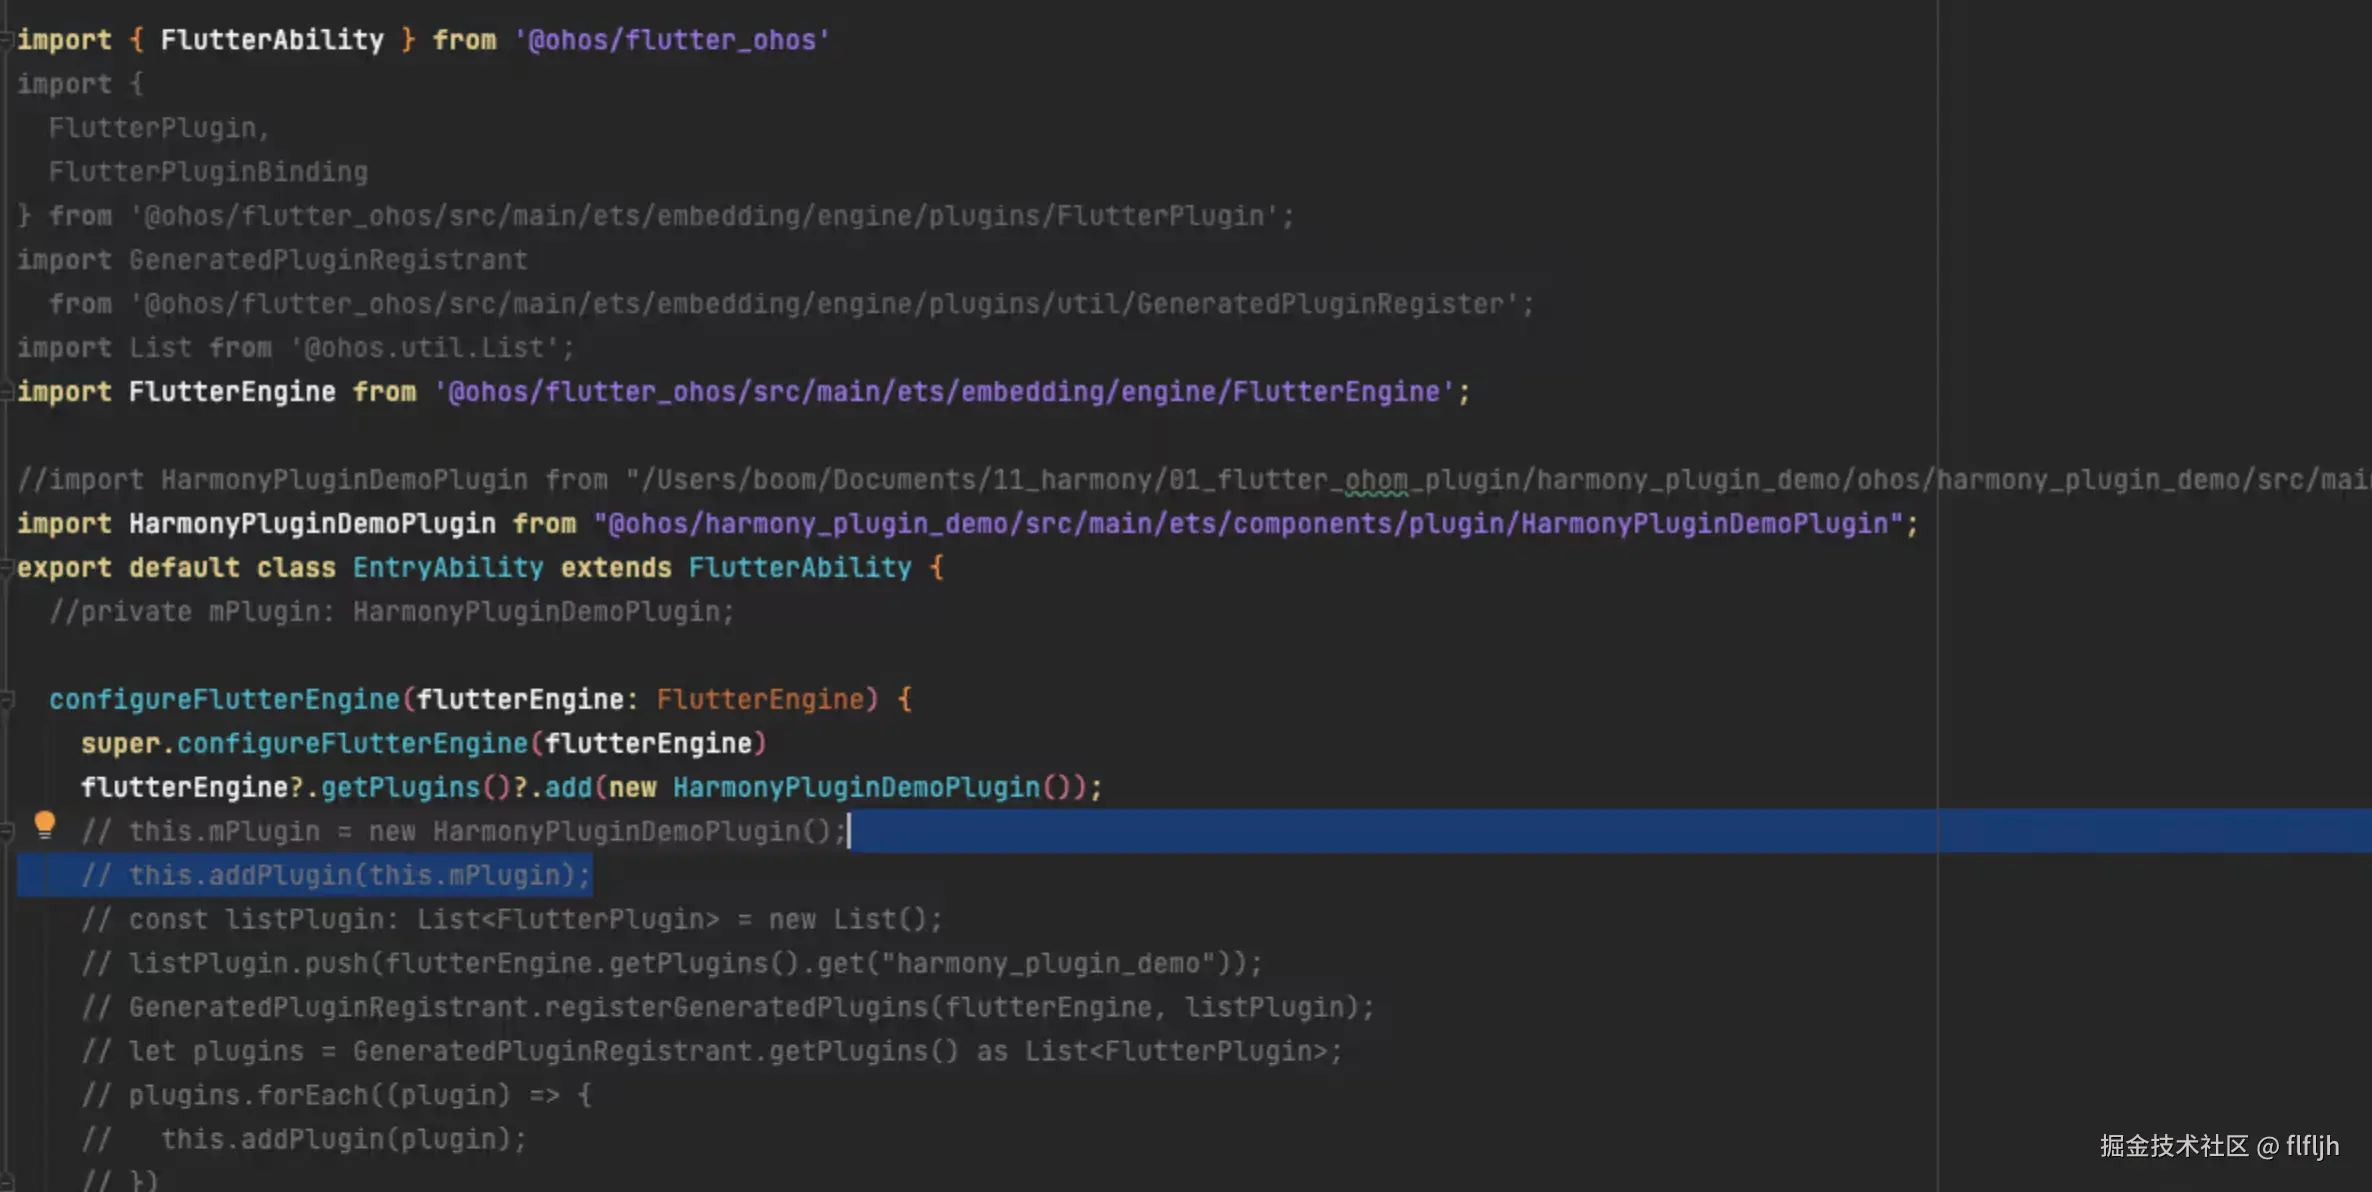Click the fold end marker at bottom gutter
The width and height of the screenshot is (2372, 1192).
point(6,1182)
